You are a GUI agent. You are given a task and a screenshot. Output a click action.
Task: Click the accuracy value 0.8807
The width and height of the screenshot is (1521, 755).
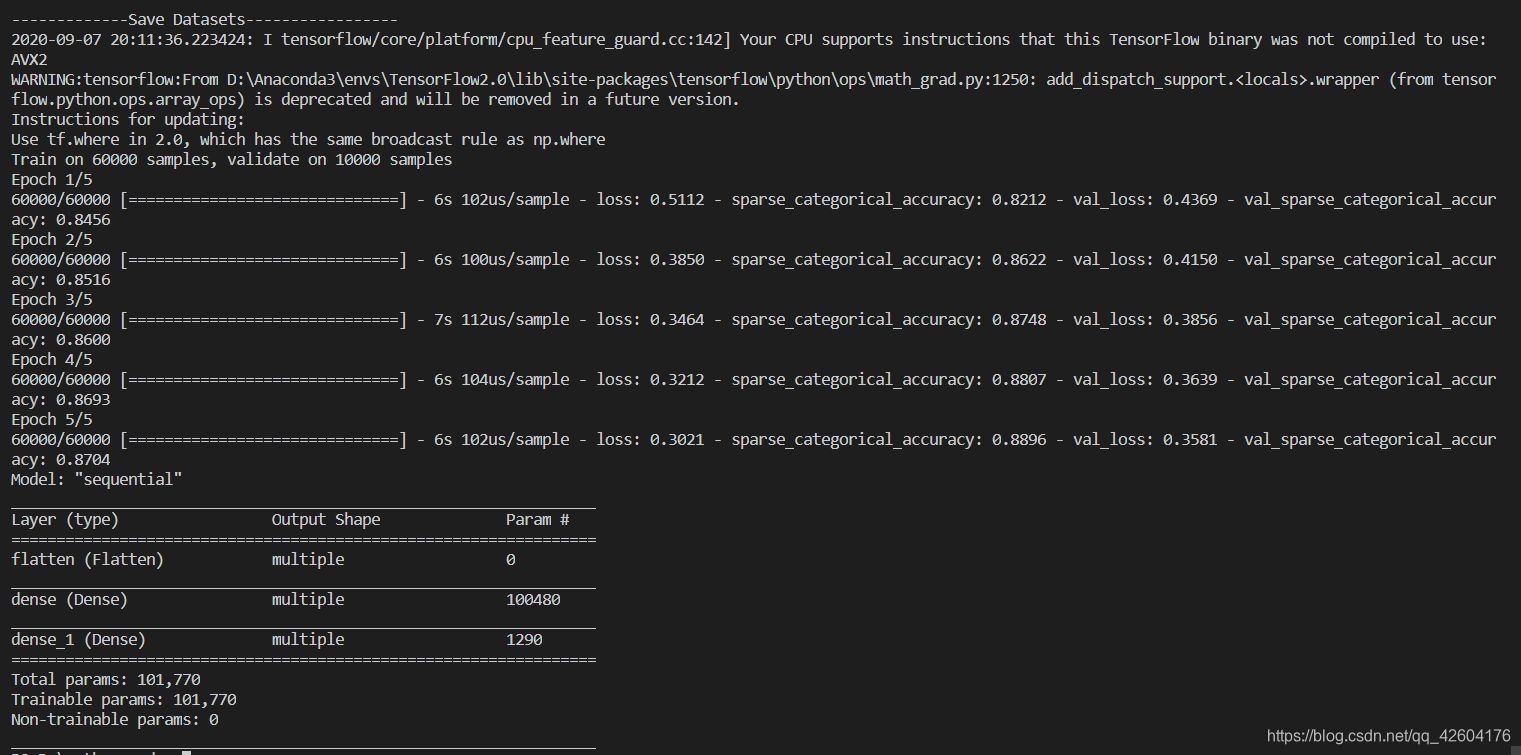(x=1019, y=380)
